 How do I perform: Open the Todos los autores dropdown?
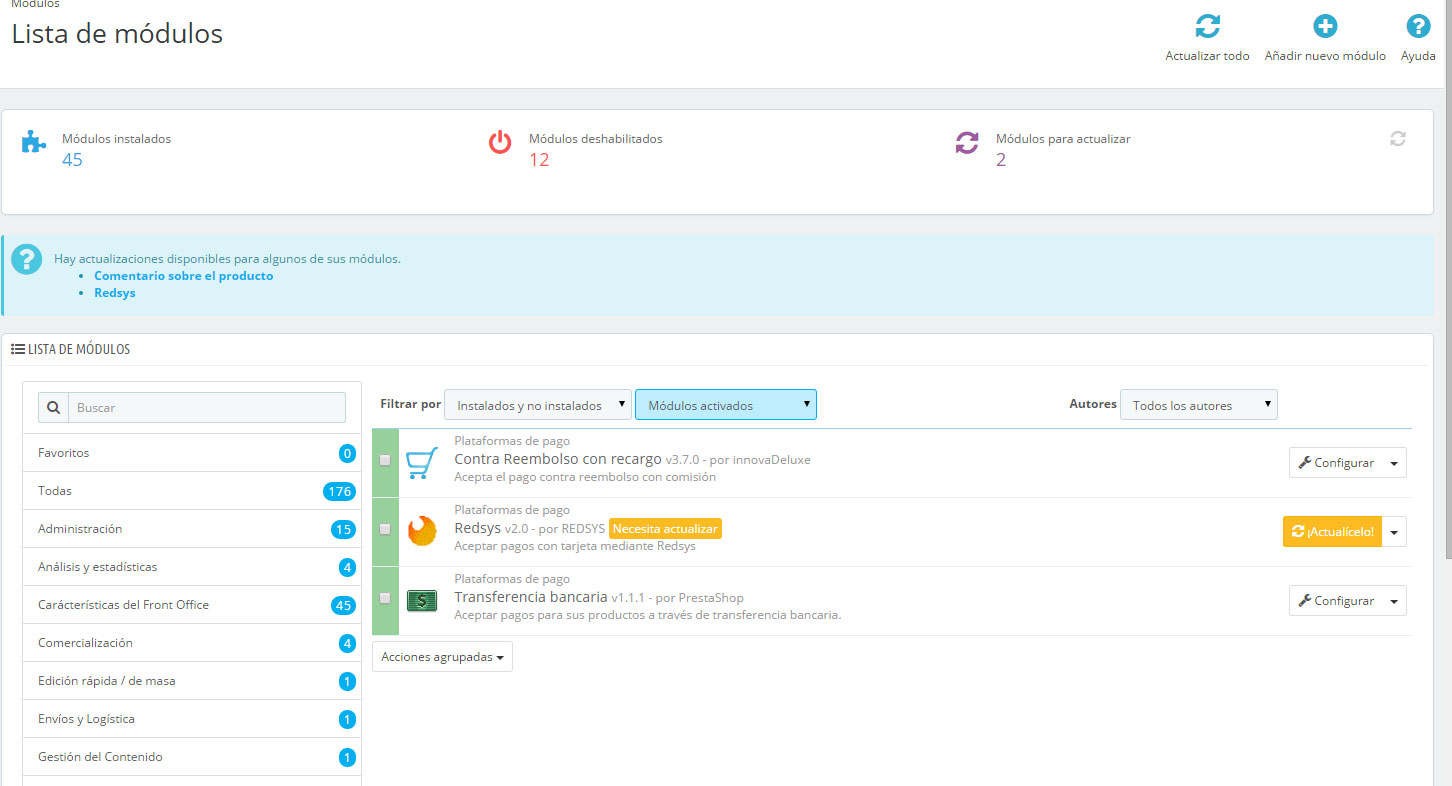click(x=1199, y=405)
